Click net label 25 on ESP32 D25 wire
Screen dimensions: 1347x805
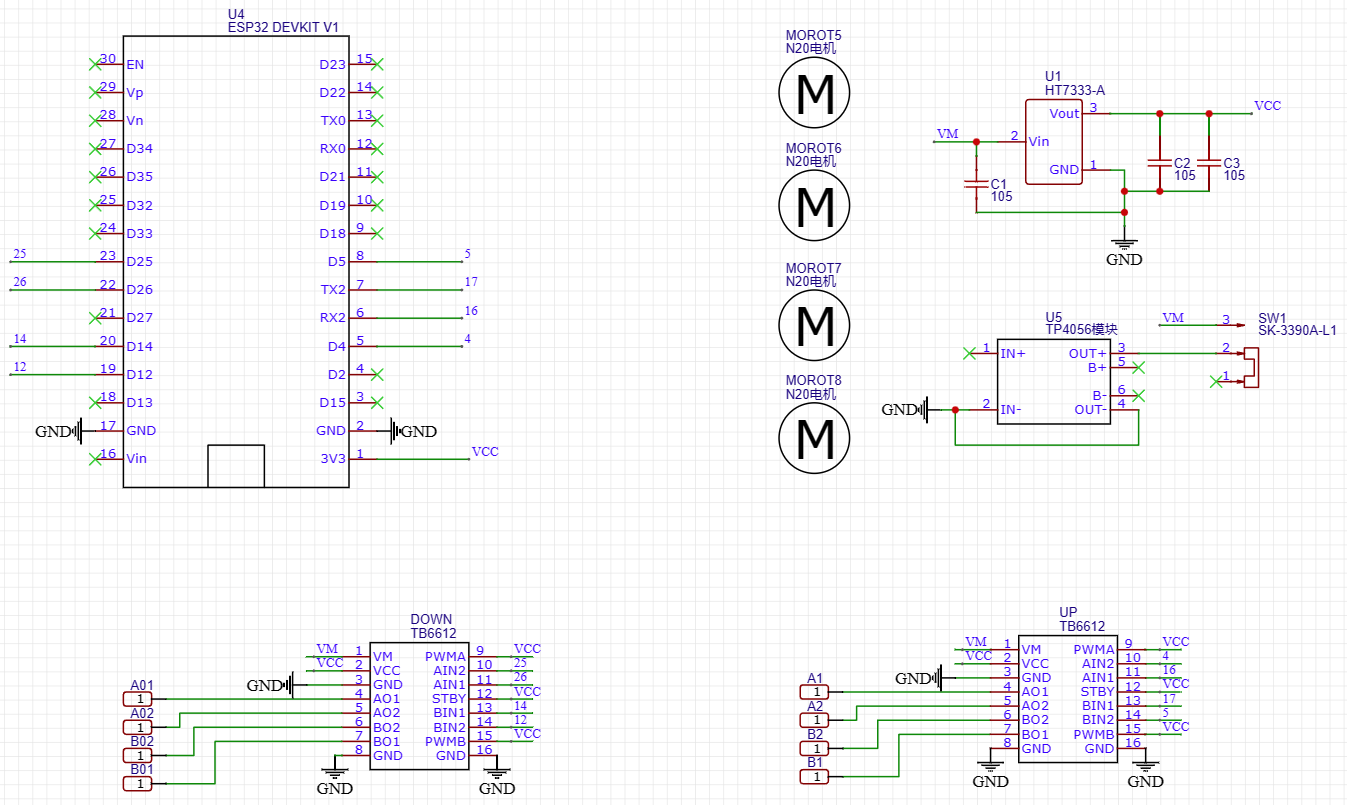pos(20,254)
